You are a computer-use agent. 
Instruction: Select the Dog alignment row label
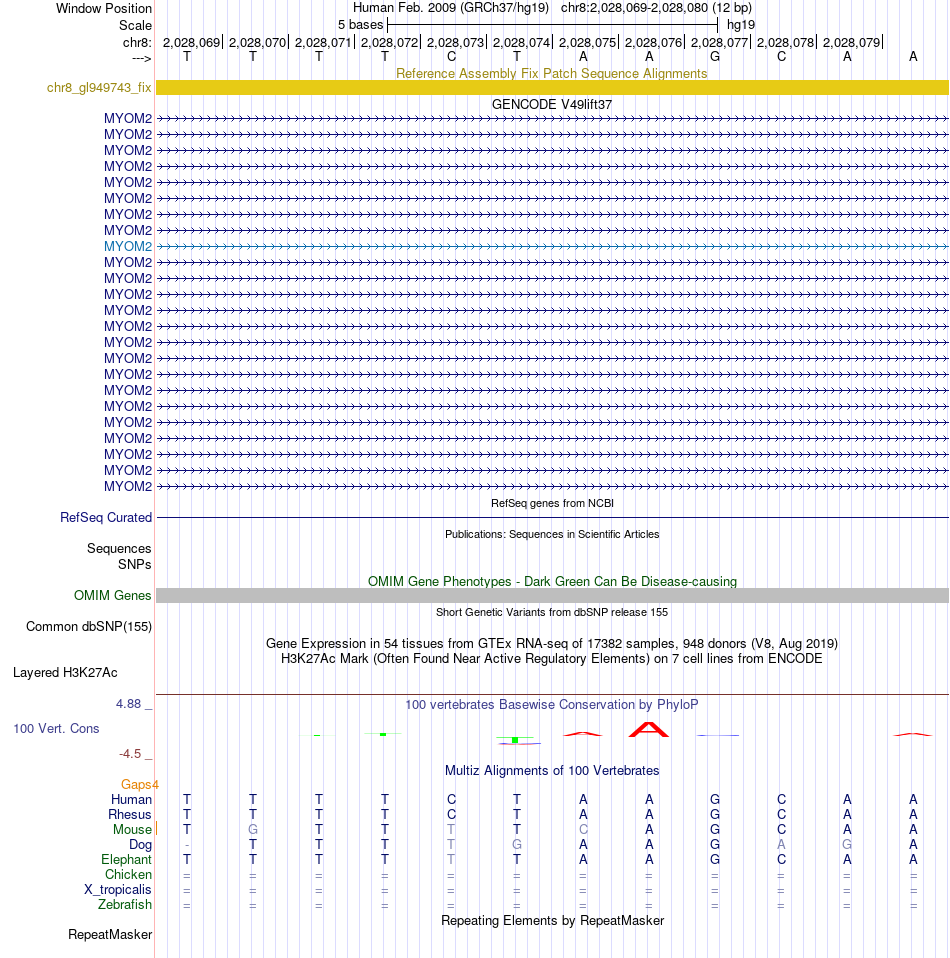(141, 844)
